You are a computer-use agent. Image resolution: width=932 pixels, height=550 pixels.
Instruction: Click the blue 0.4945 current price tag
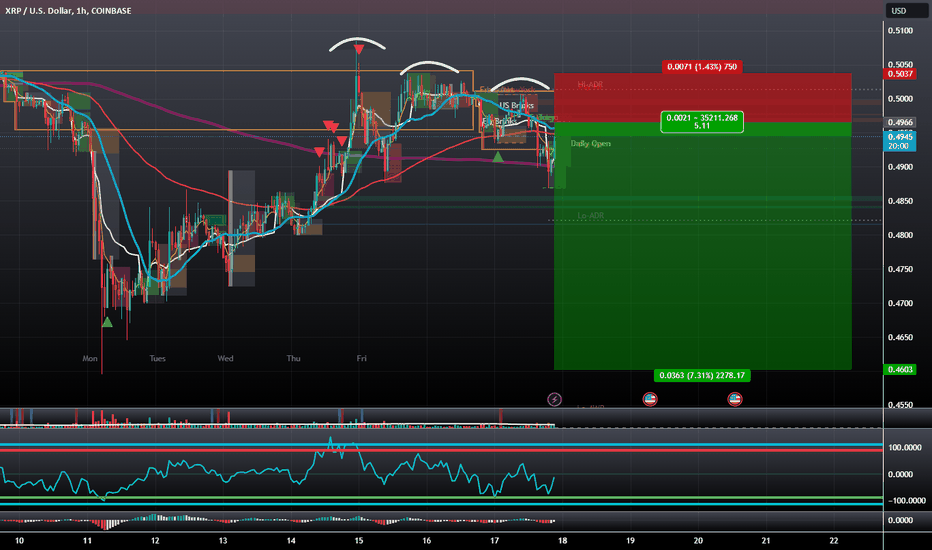900,142
